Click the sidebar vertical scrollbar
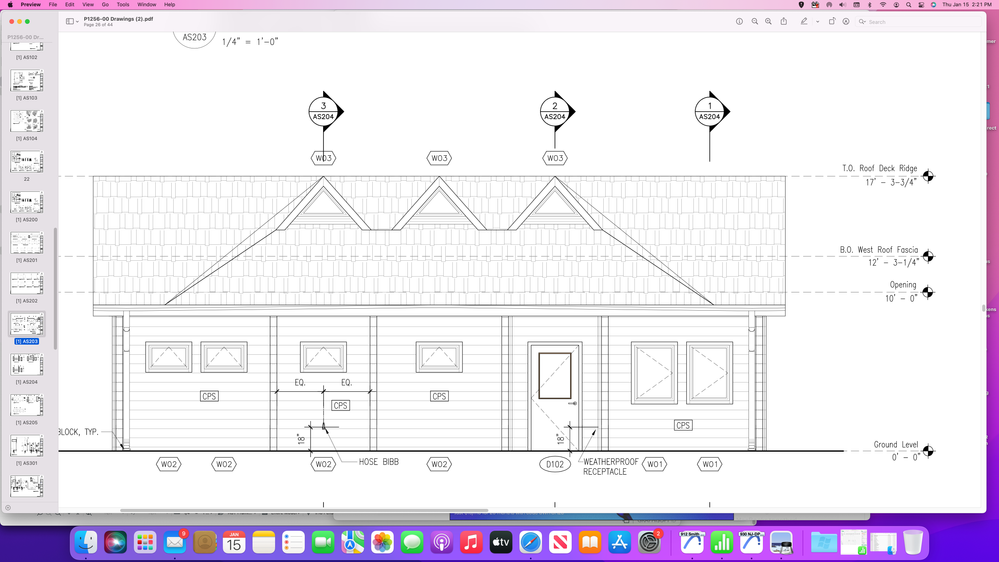Screen dimensions: 999x562 [55, 289]
